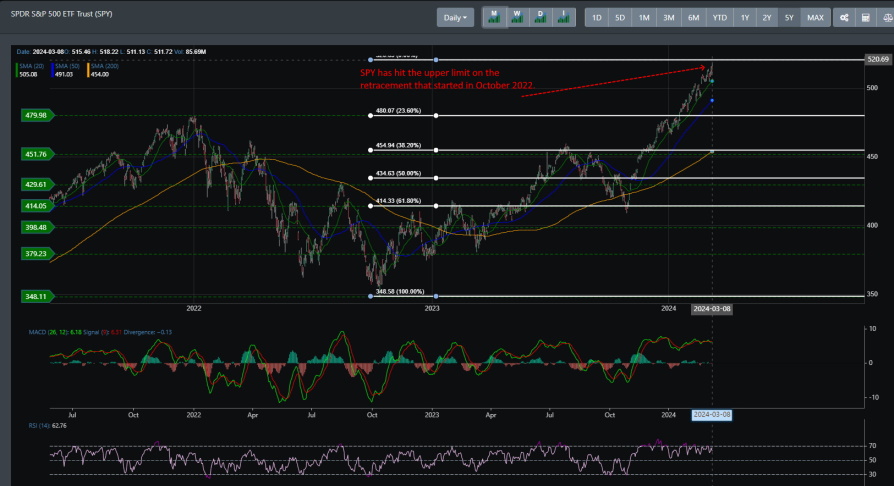
Task: Set chart range to 1Y
Action: tap(745, 18)
